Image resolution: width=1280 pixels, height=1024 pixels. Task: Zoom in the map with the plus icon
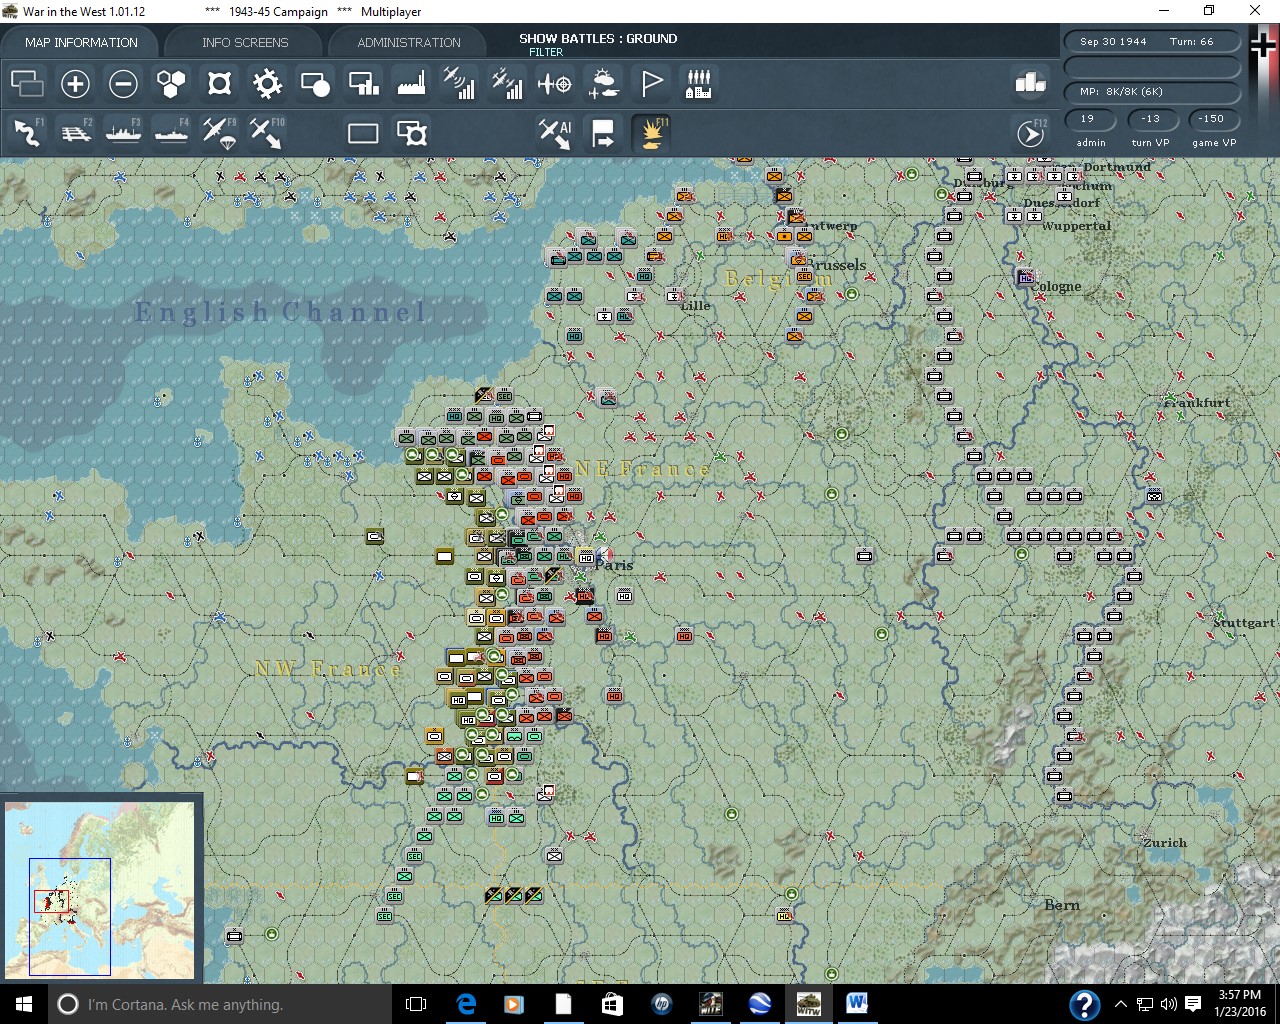[75, 83]
